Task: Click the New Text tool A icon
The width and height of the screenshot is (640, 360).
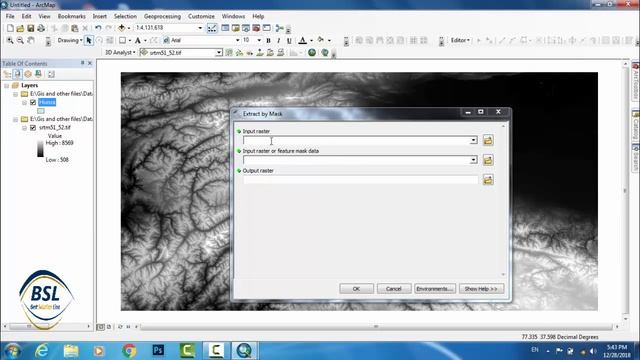Action: point(138,40)
